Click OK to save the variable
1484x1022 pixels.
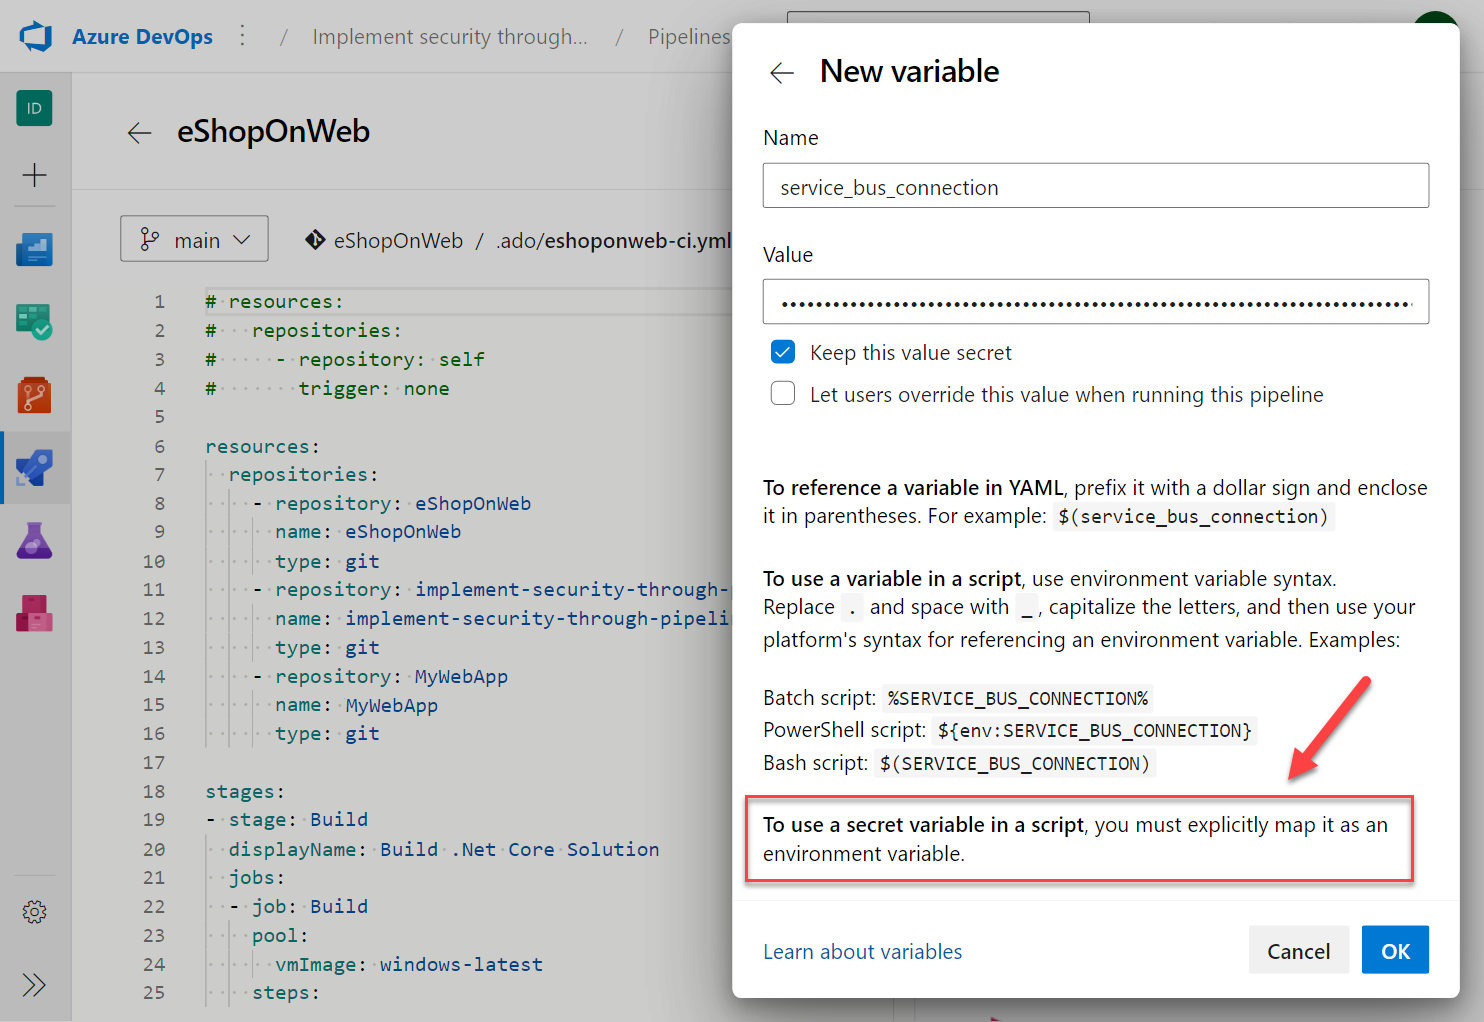(1395, 950)
